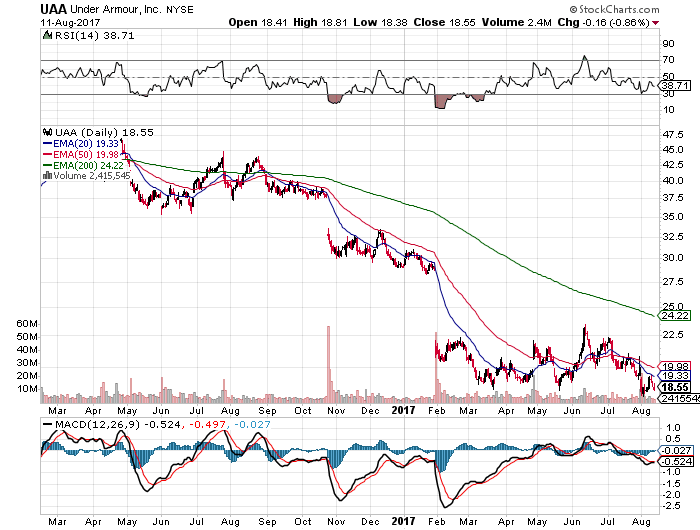Screen dimensions: 700x530
Task: Click the boxed -0.027 MACD axis tag
Action: click(677, 451)
